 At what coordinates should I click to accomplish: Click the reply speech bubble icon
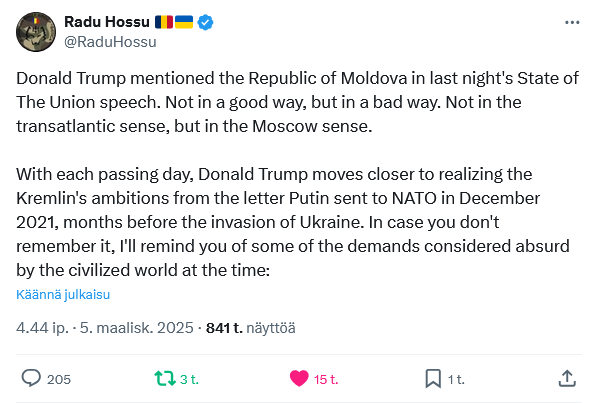click(31, 379)
